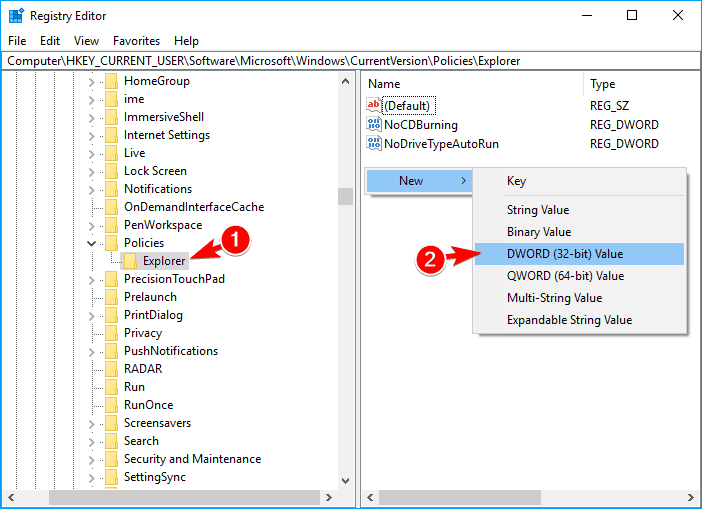Choose DWORD (32-bit) Value from submenu
Screen dimensions: 702x509
click(x=579, y=254)
